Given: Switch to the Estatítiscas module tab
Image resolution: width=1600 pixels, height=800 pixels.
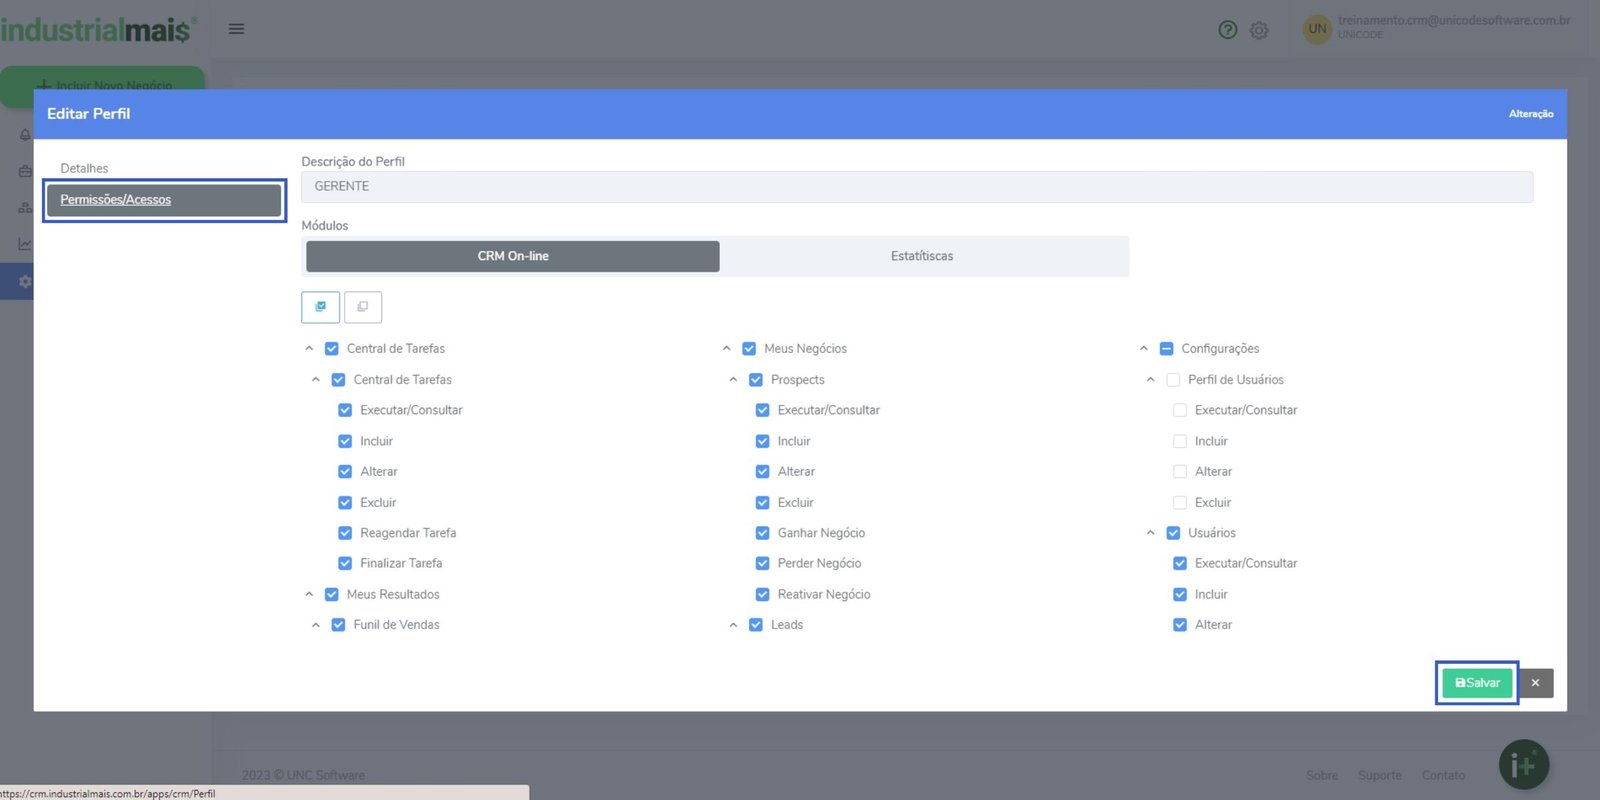Looking at the screenshot, I should coord(922,256).
